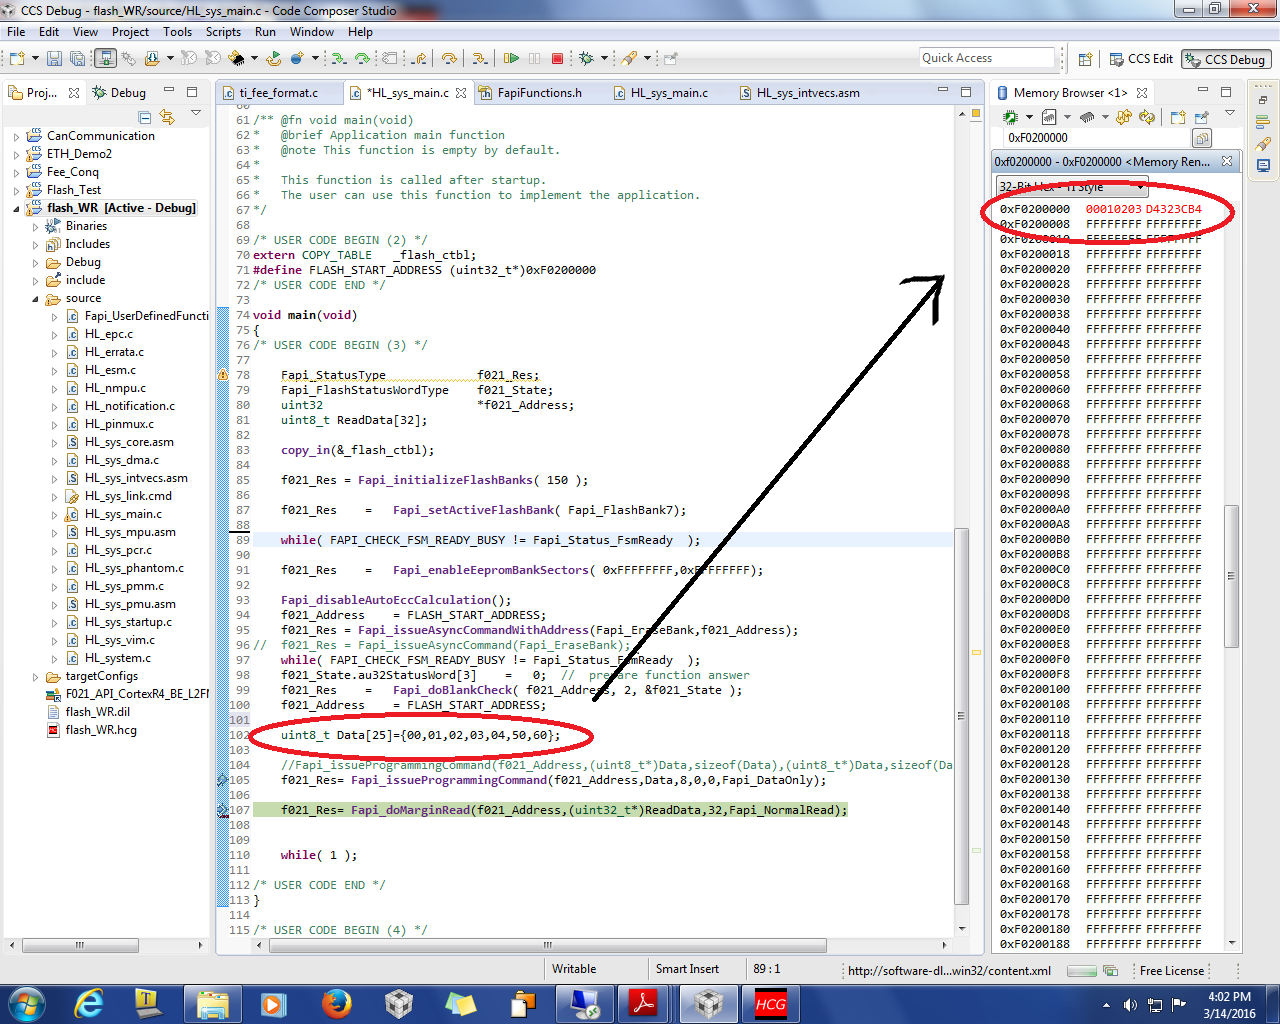The width and height of the screenshot is (1280, 1024).
Task: Select HL_sys_main.c in the project tree
Action: (x=123, y=514)
